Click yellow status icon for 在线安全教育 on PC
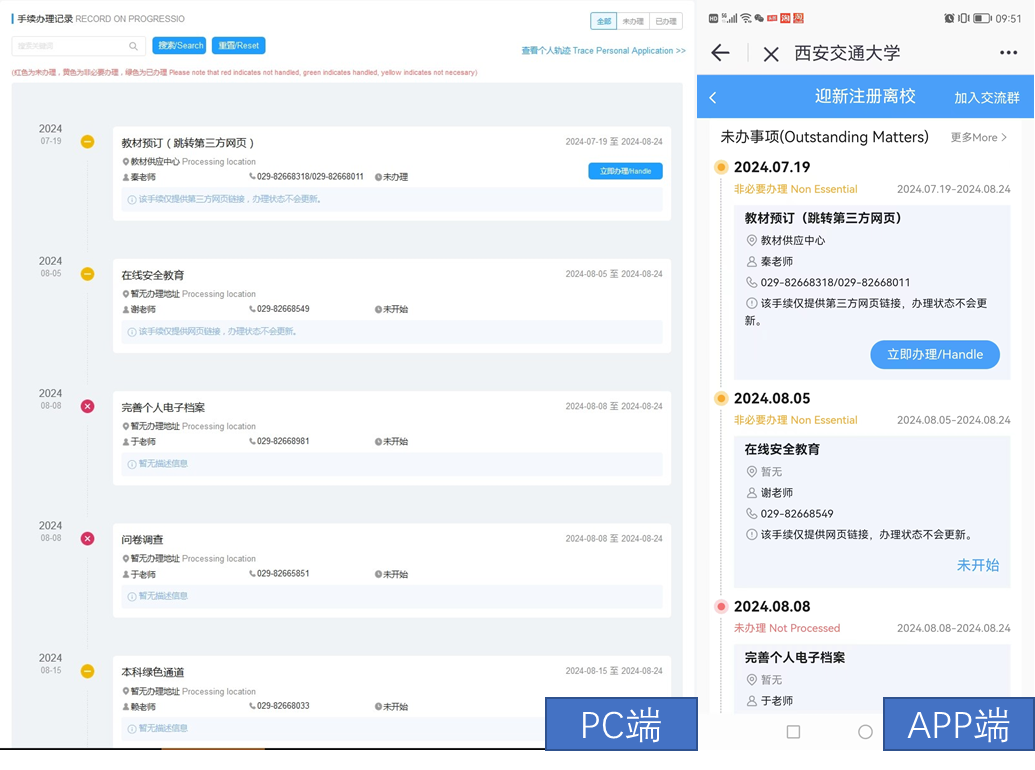Screen dimensions: 1035x770 pos(87,274)
